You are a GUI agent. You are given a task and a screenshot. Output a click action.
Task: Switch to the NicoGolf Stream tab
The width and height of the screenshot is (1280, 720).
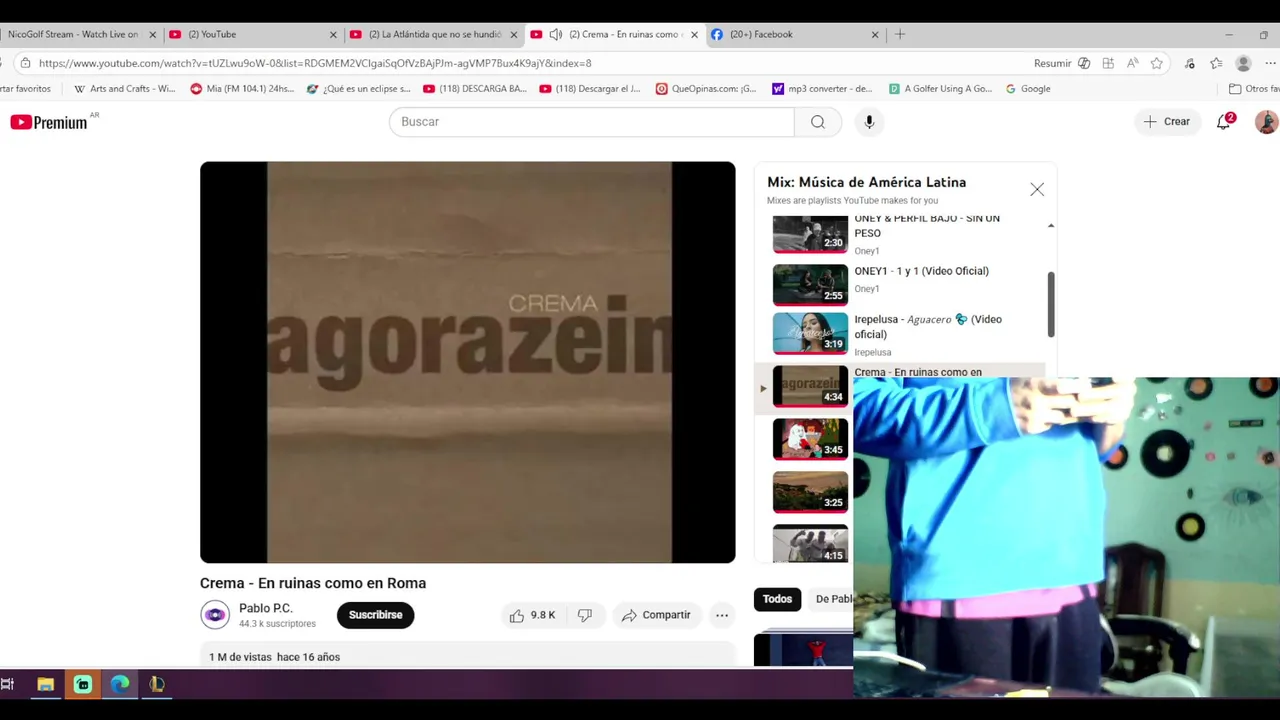pos(80,34)
